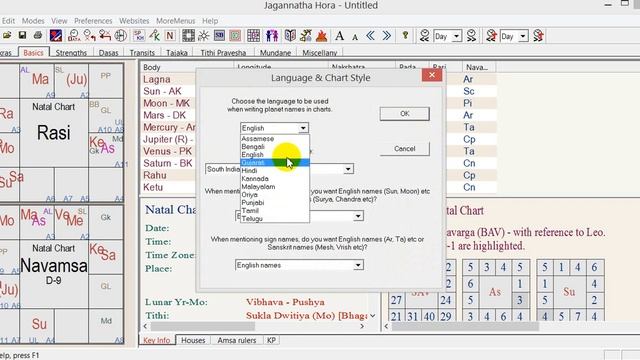This screenshot has width=640, height=360.
Task: Click the double right chevron icon
Action: (387, 36)
